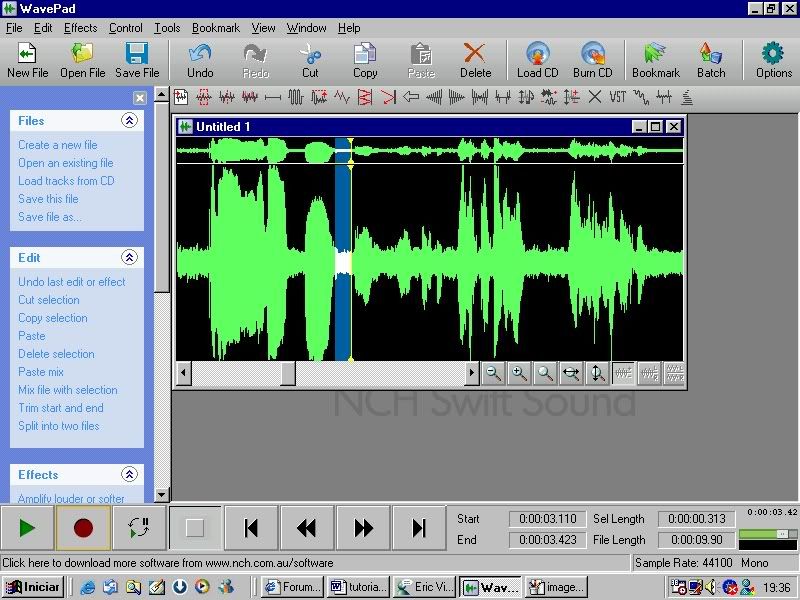Open the Effects menu
Image resolution: width=800 pixels, height=600 pixels.
[x=81, y=28]
